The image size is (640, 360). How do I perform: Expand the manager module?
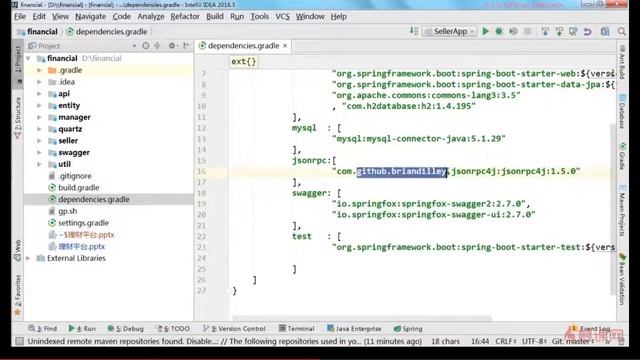pos(40,118)
